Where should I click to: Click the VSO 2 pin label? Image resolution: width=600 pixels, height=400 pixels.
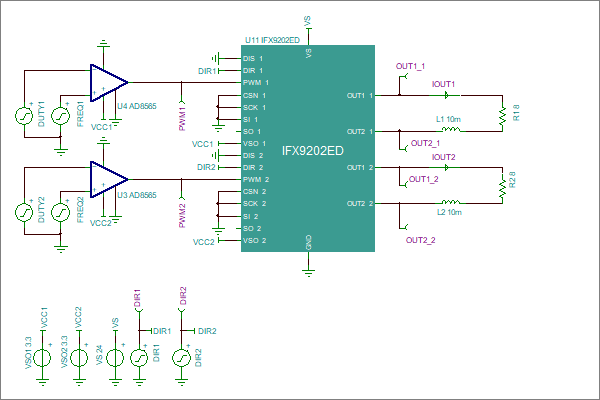coord(254,240)
